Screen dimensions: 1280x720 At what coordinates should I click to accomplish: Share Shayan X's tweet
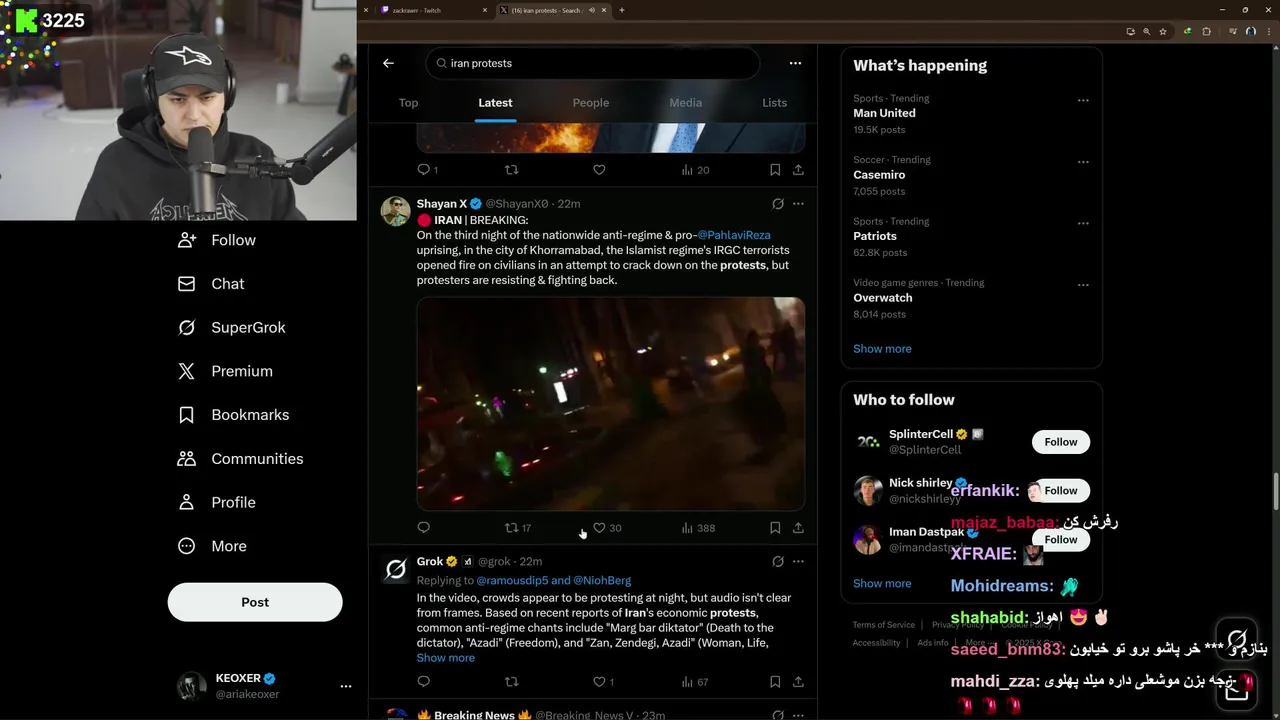click(x=798, y=528)
